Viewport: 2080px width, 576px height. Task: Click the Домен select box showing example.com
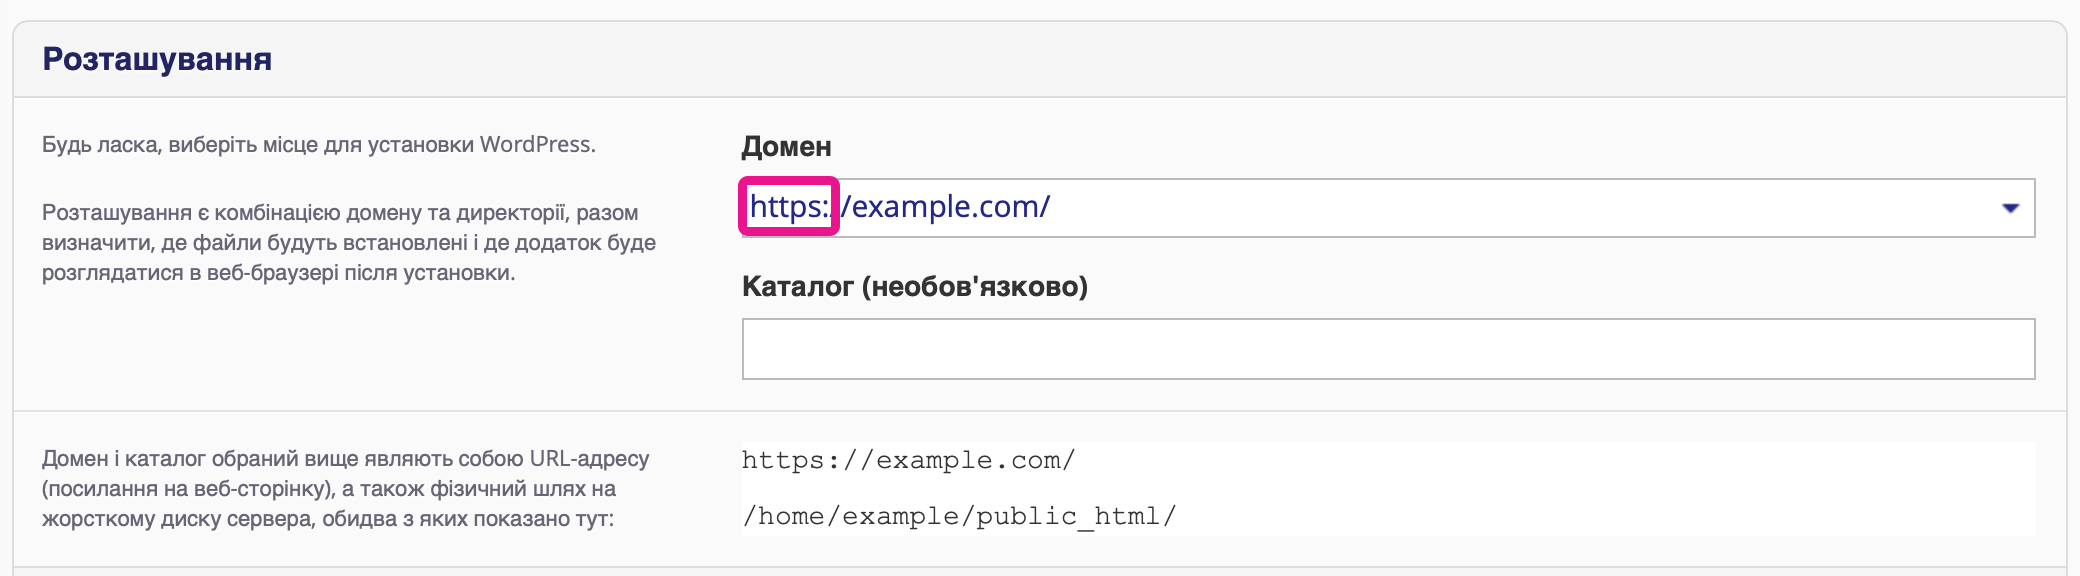click(1400, 208)
